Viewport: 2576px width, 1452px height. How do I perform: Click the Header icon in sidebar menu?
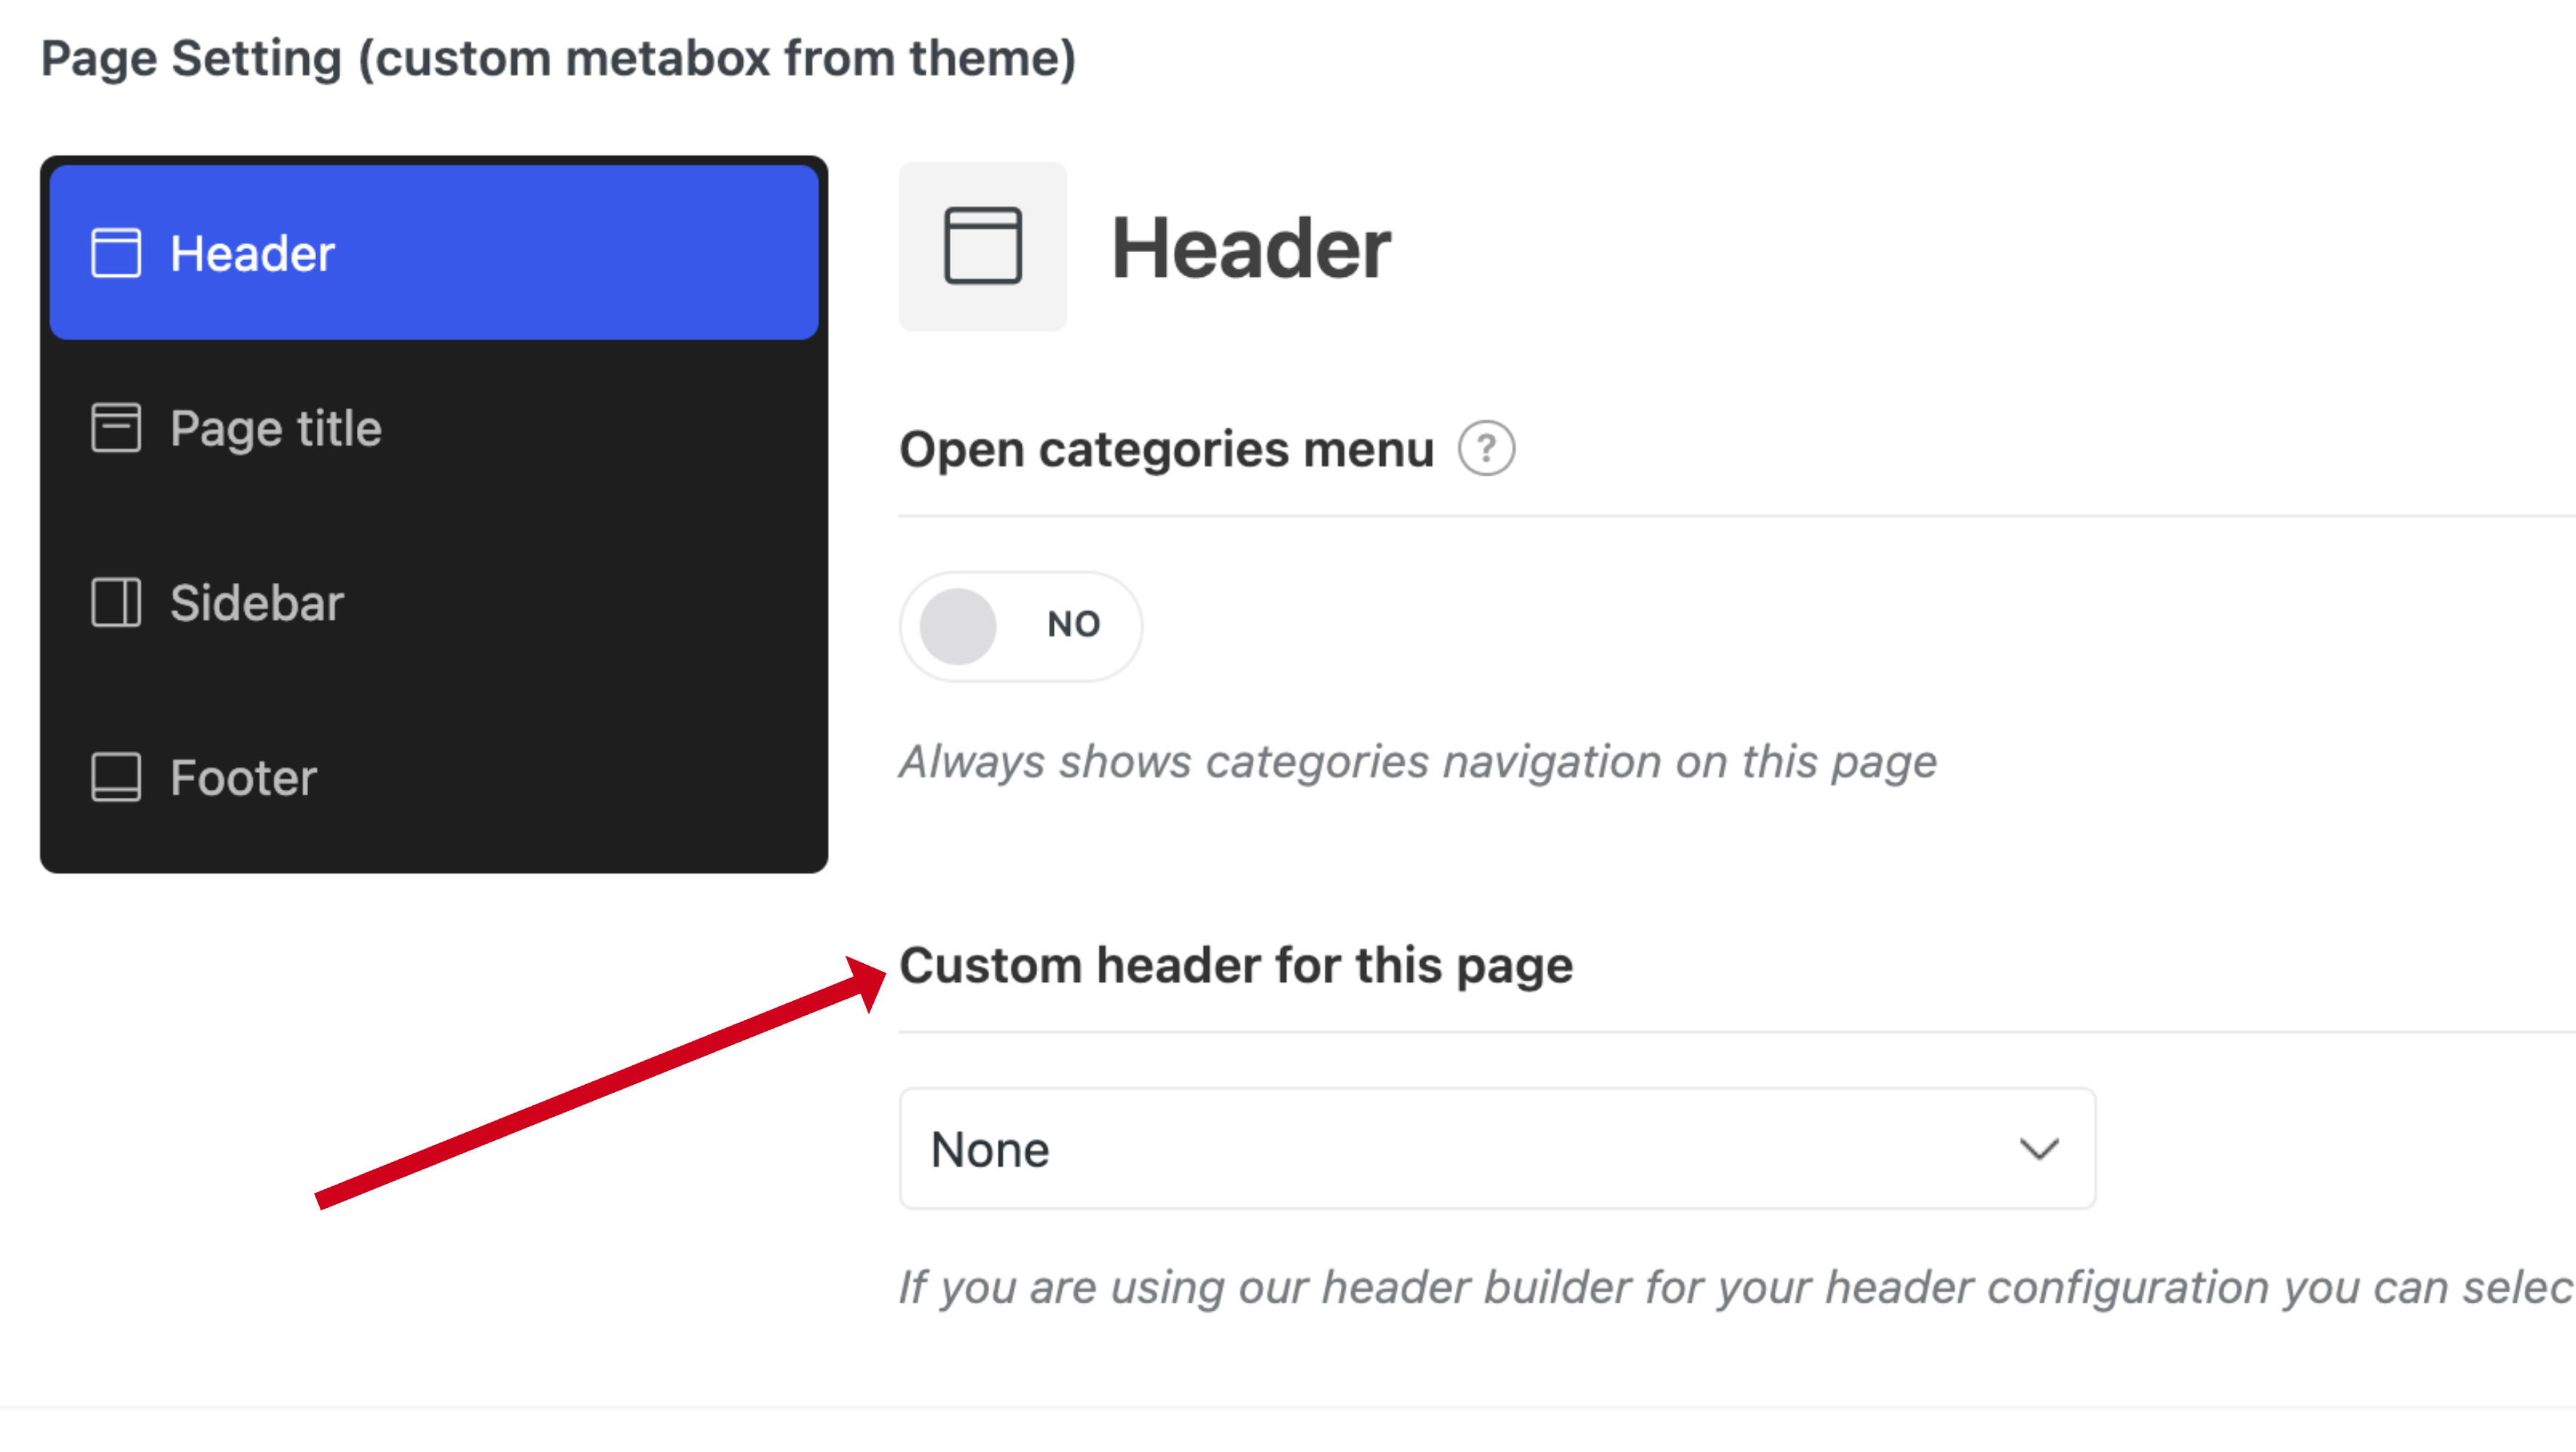coord(116,253)
